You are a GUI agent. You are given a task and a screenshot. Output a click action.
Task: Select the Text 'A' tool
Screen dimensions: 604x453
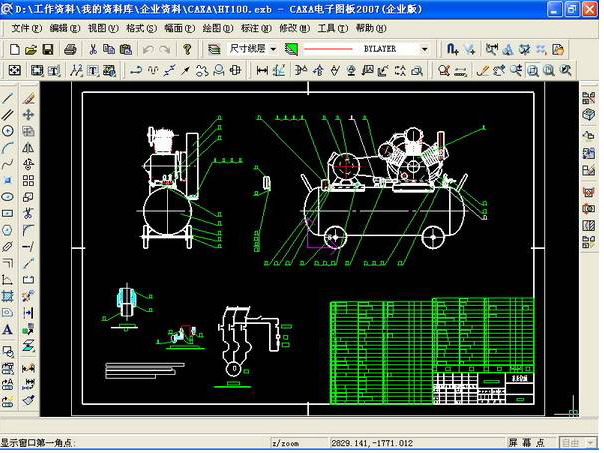(x=8, y=329)
